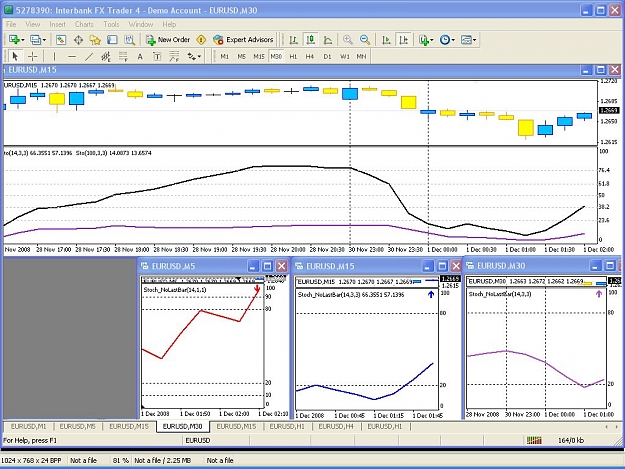Open the New Order dialog
This screenshot has height=469, width=625.
pyautogui.click(x=167, y=40)
